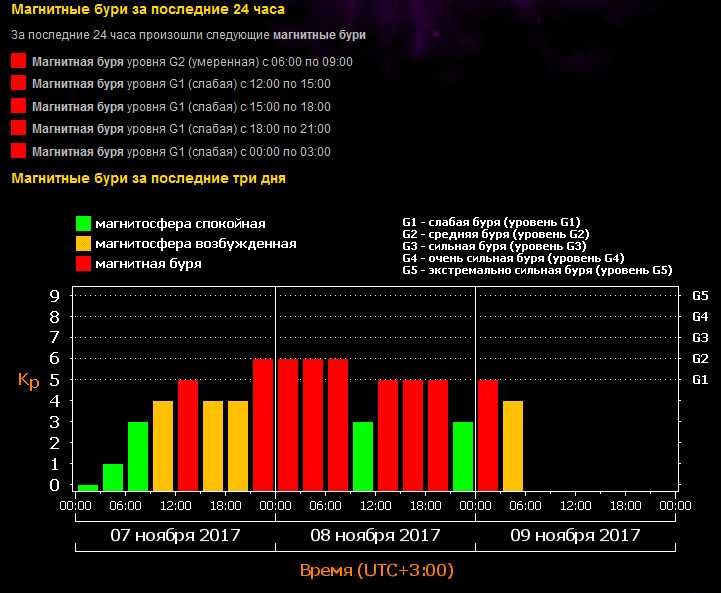Click the red marker for storm 18:00 по 21:00

coord(18,128)
